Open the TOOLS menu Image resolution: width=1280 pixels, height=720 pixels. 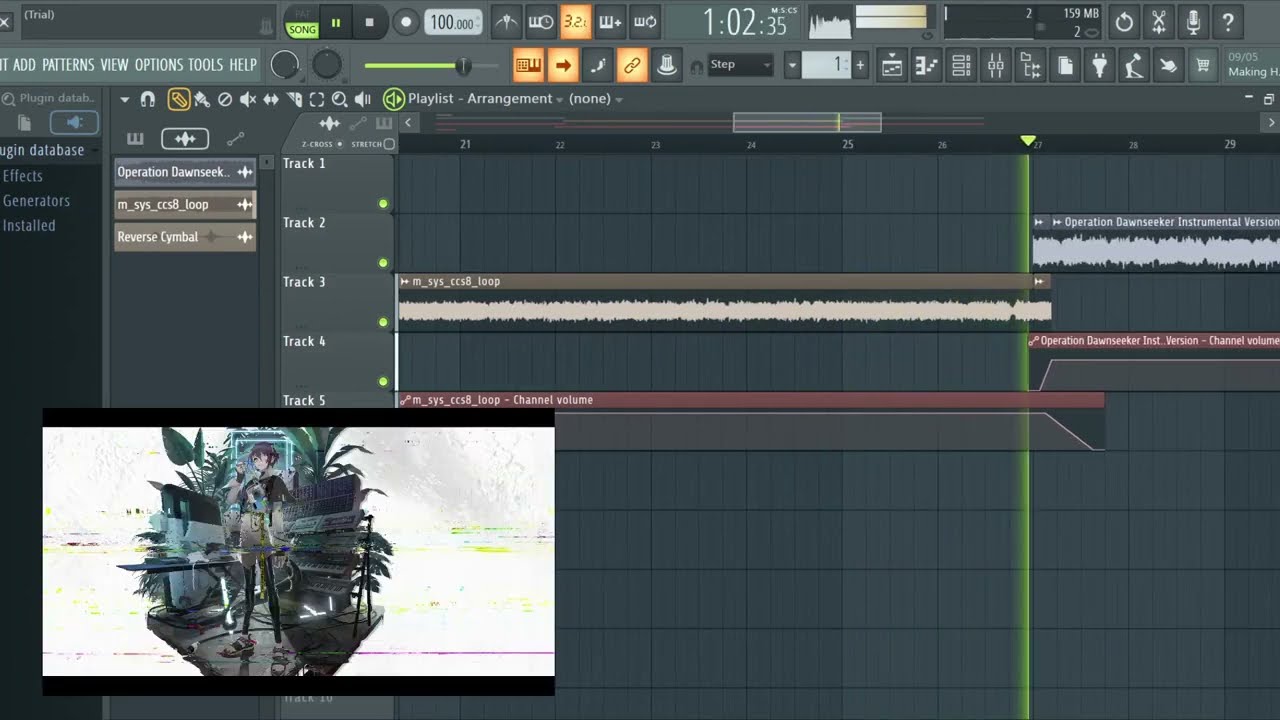(206, 64)
